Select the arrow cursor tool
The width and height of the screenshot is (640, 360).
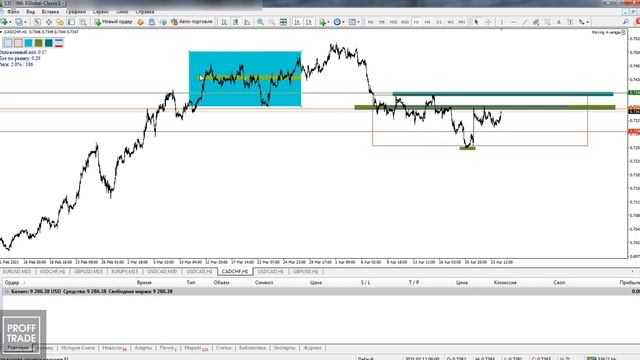pyautogui.click(x=476, y=22)
